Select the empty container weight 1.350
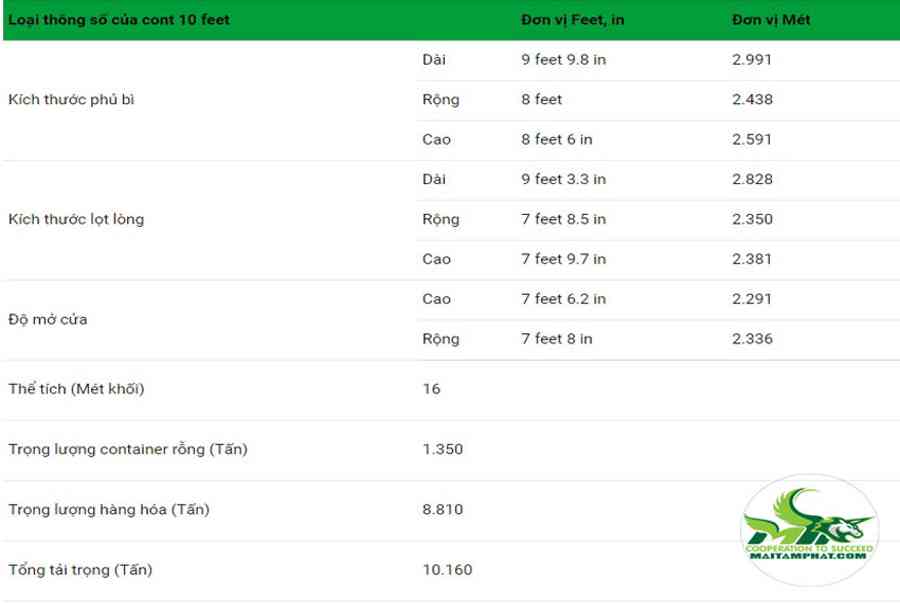 [x=443, y=449]
